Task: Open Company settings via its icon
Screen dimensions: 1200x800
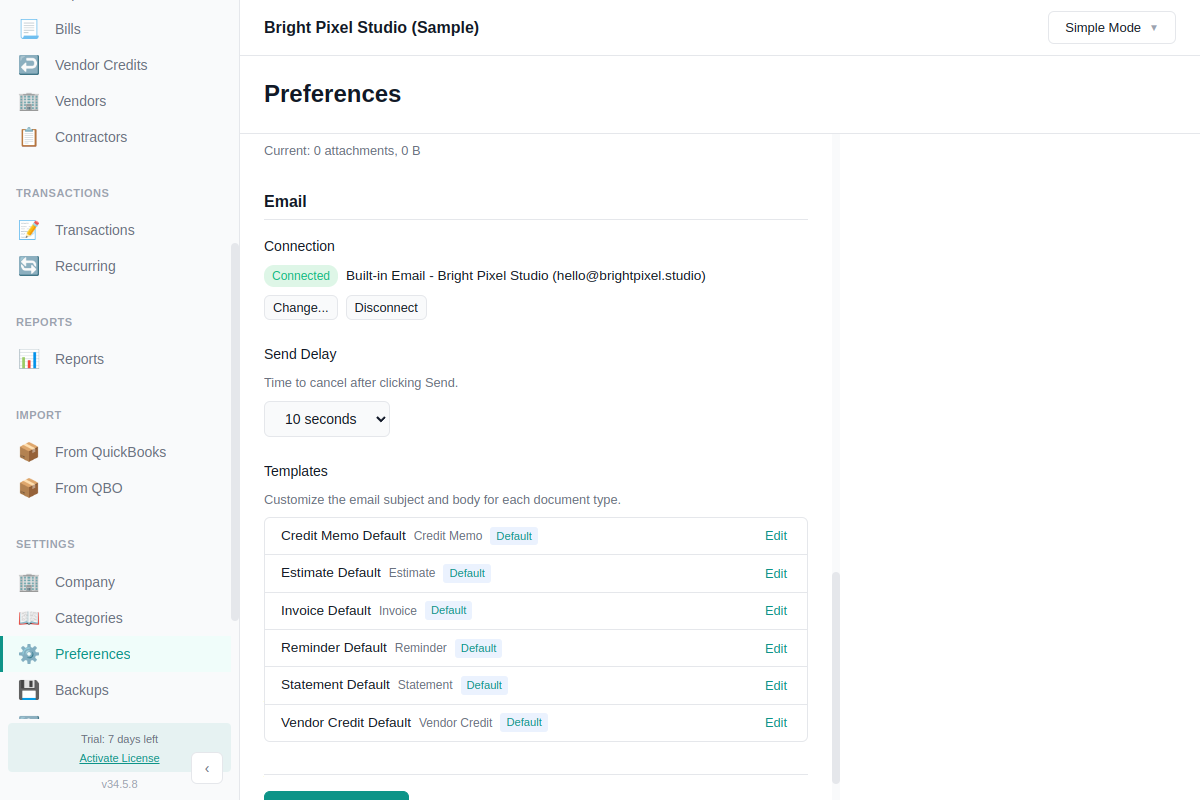Action: point(28,581)
